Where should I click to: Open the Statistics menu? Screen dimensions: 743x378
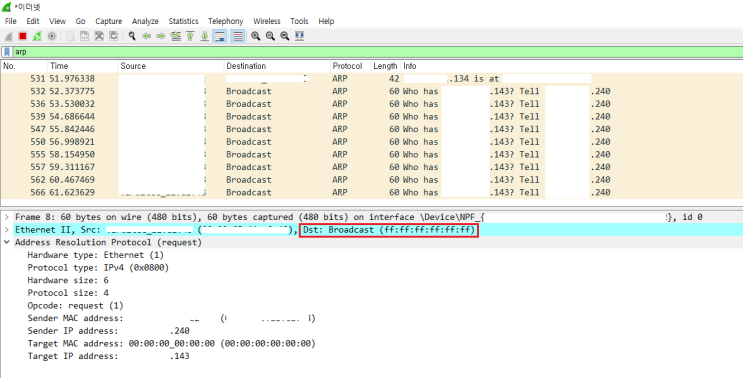[183, 21]
